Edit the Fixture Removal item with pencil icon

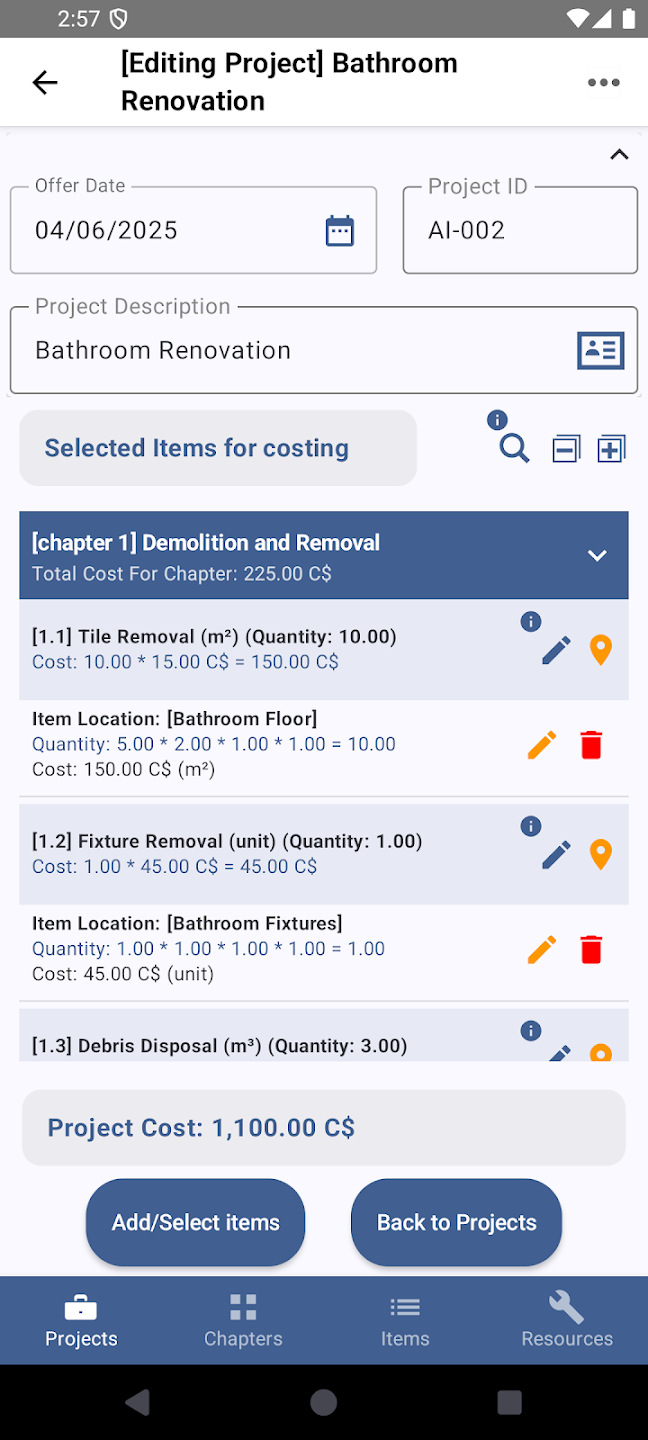(556, 855)
